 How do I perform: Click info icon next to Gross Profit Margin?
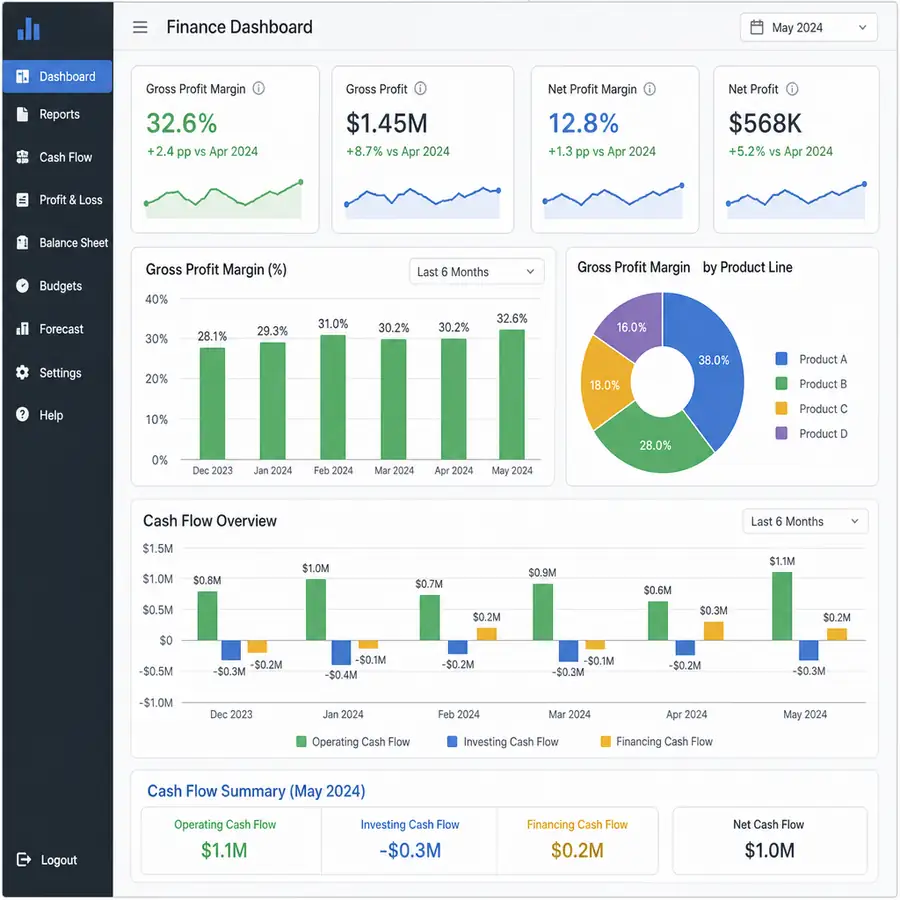point(259,88)
